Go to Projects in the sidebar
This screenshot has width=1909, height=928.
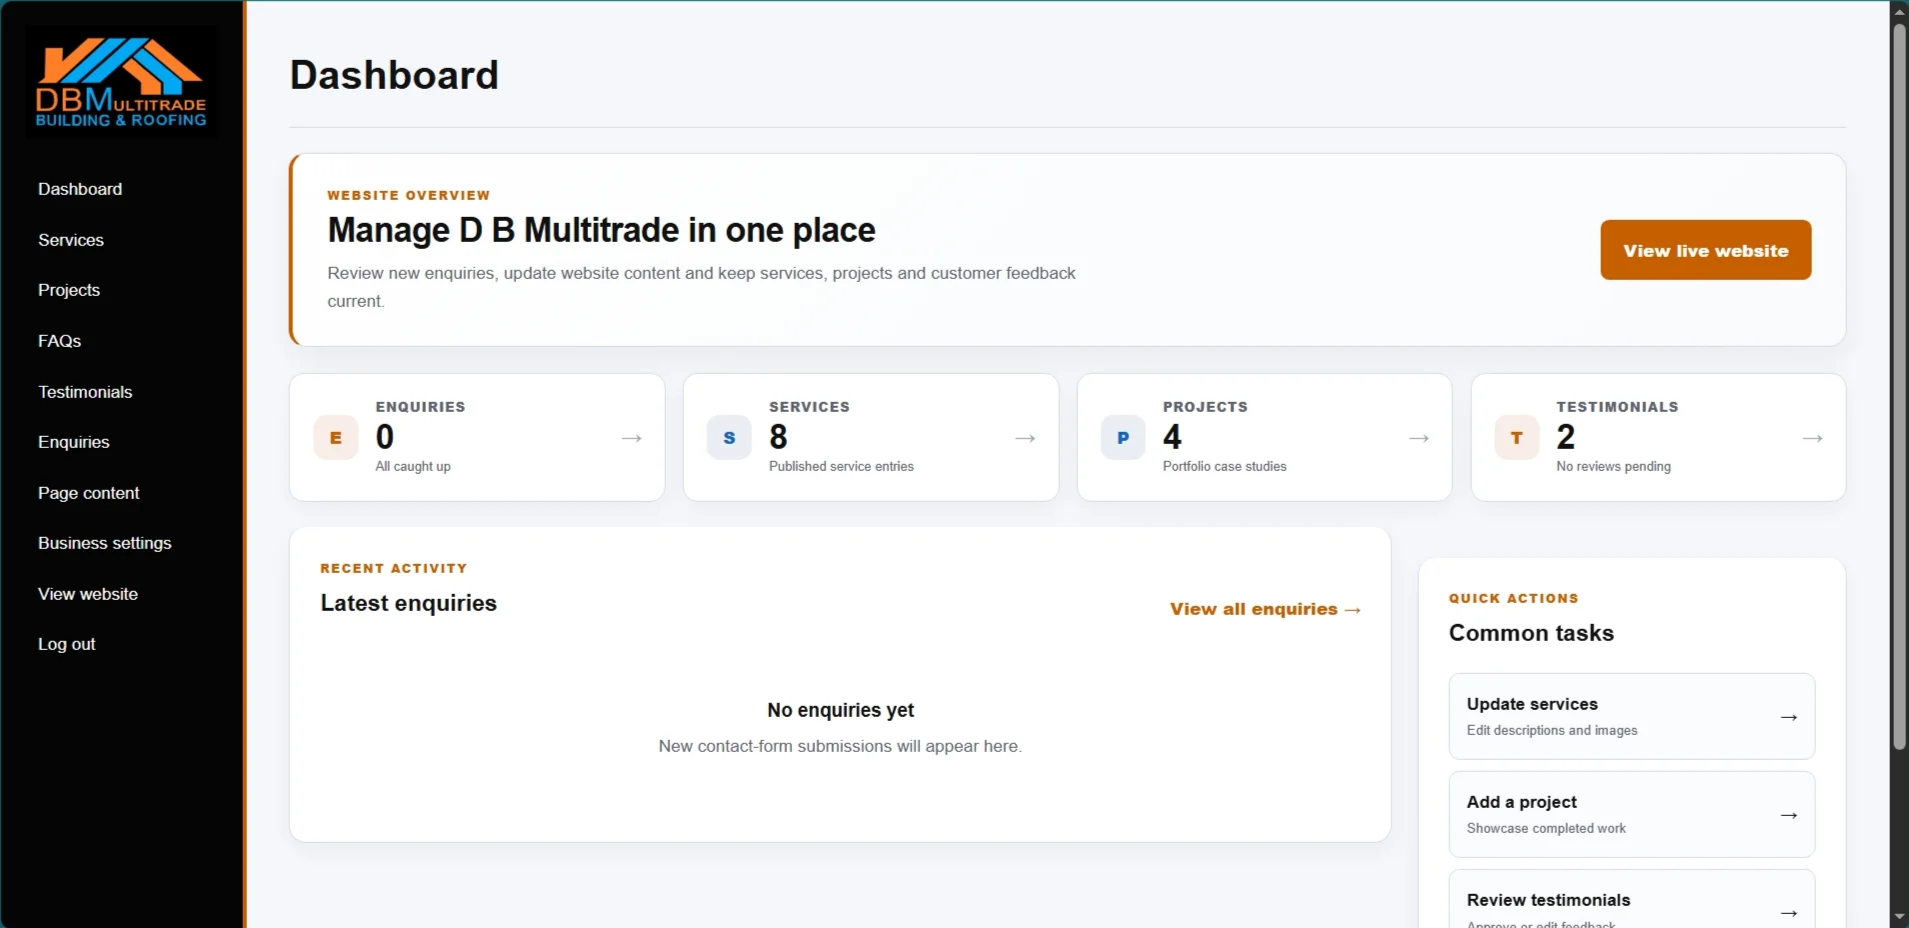69,290
